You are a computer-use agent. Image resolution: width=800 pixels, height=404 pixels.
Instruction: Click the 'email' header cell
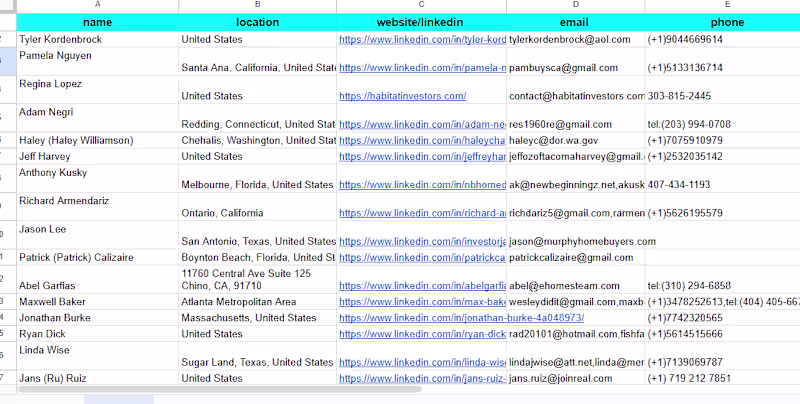coord(576,22)
